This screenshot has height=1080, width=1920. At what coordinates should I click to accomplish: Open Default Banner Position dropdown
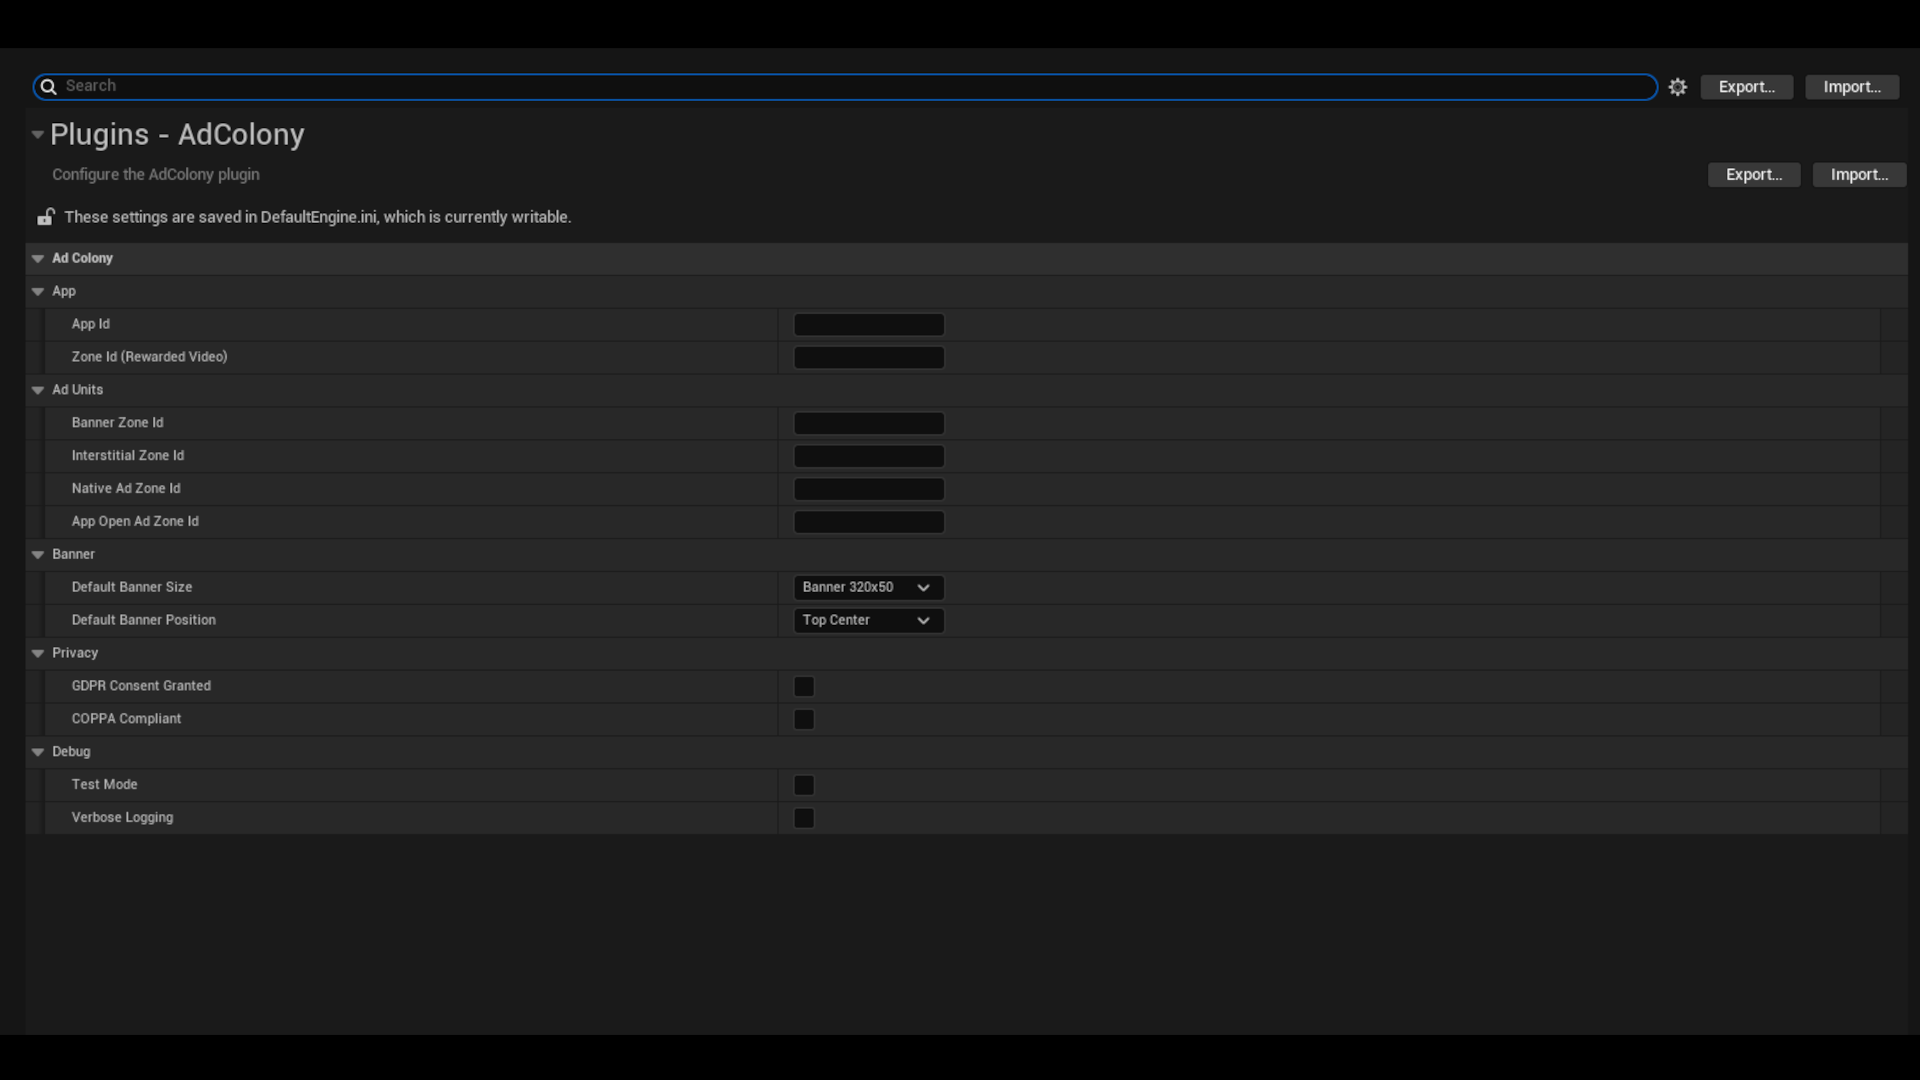tap(869, 620)
